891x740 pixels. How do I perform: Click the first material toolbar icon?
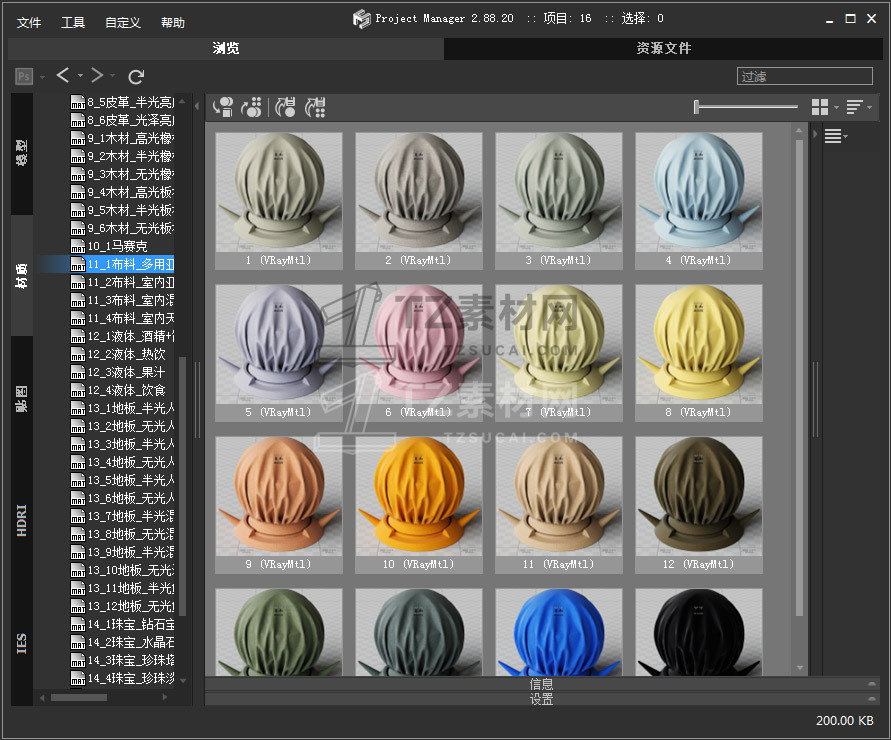click(223, 107)
